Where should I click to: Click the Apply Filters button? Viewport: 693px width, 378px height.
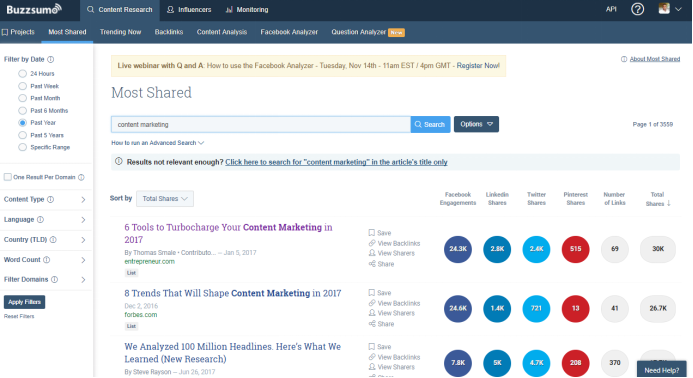tap(24, 302)
